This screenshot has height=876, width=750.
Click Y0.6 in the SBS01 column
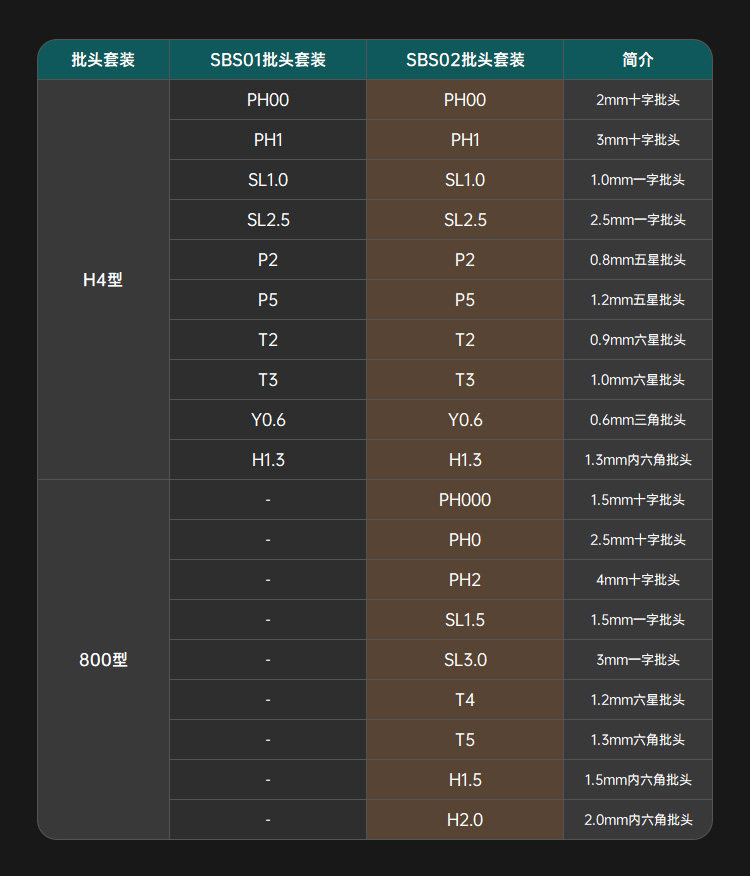[x=268, y=420]
